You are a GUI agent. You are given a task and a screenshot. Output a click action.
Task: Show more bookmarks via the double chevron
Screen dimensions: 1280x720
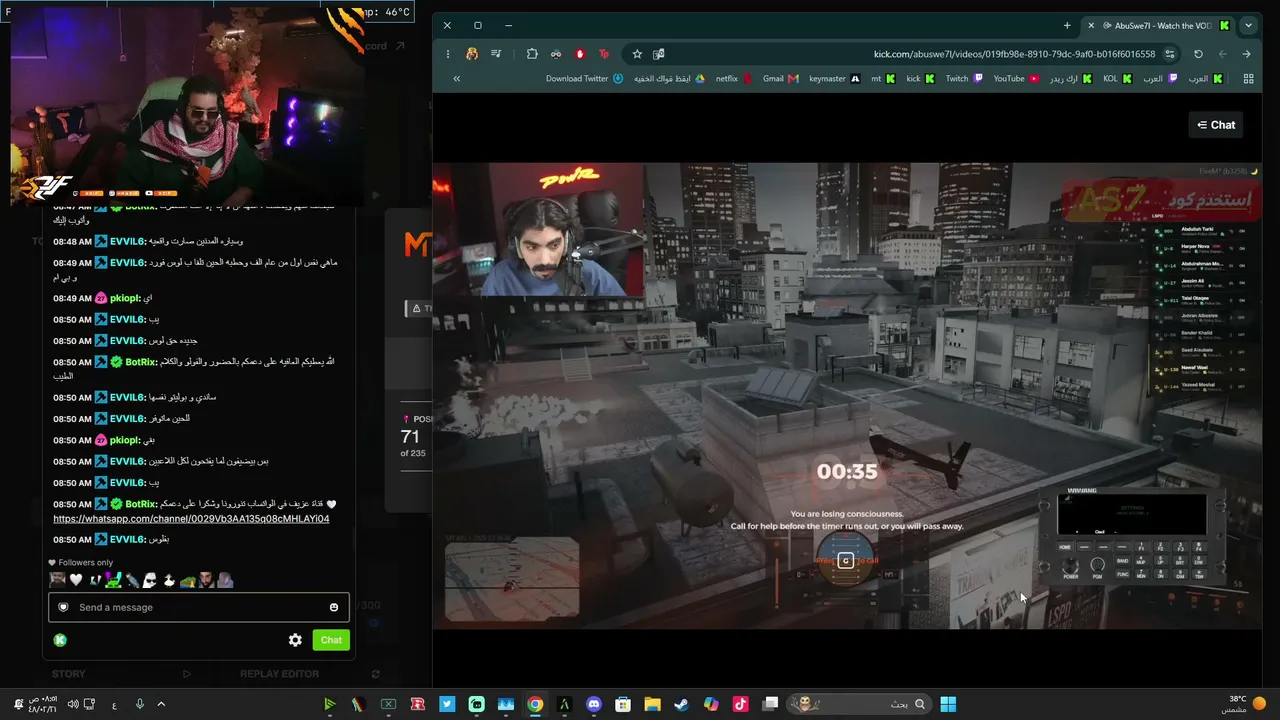456,79
